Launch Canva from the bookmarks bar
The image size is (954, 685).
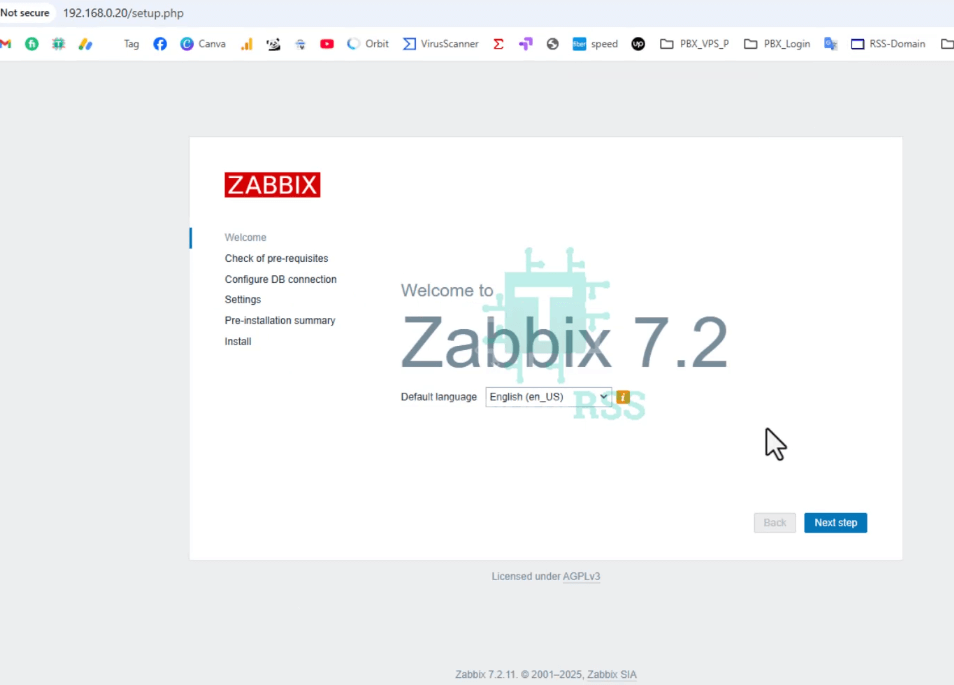point(203,43)
